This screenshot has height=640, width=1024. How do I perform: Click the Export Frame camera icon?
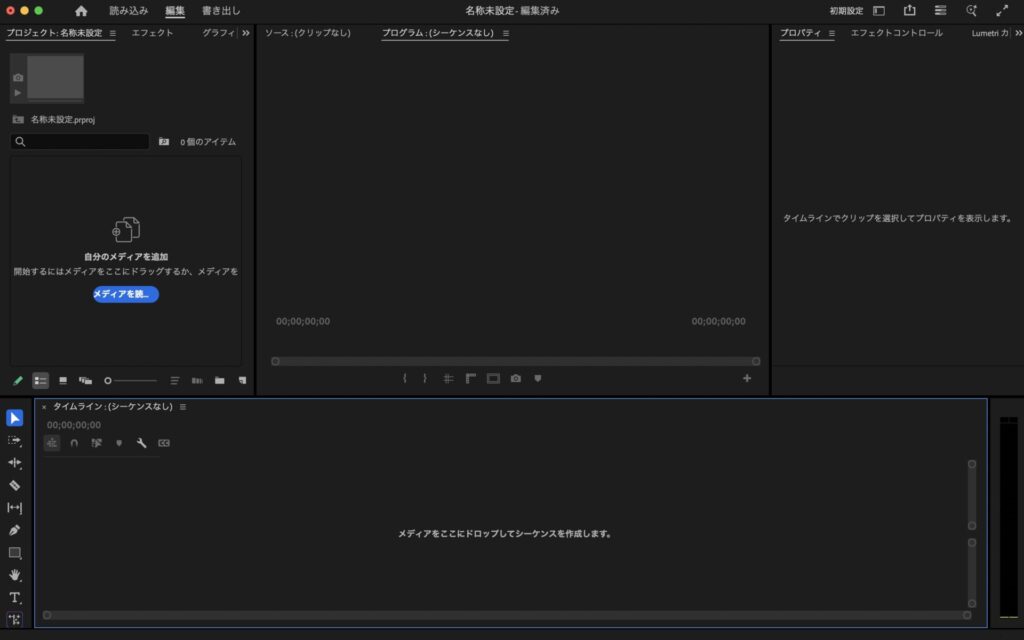515,379
